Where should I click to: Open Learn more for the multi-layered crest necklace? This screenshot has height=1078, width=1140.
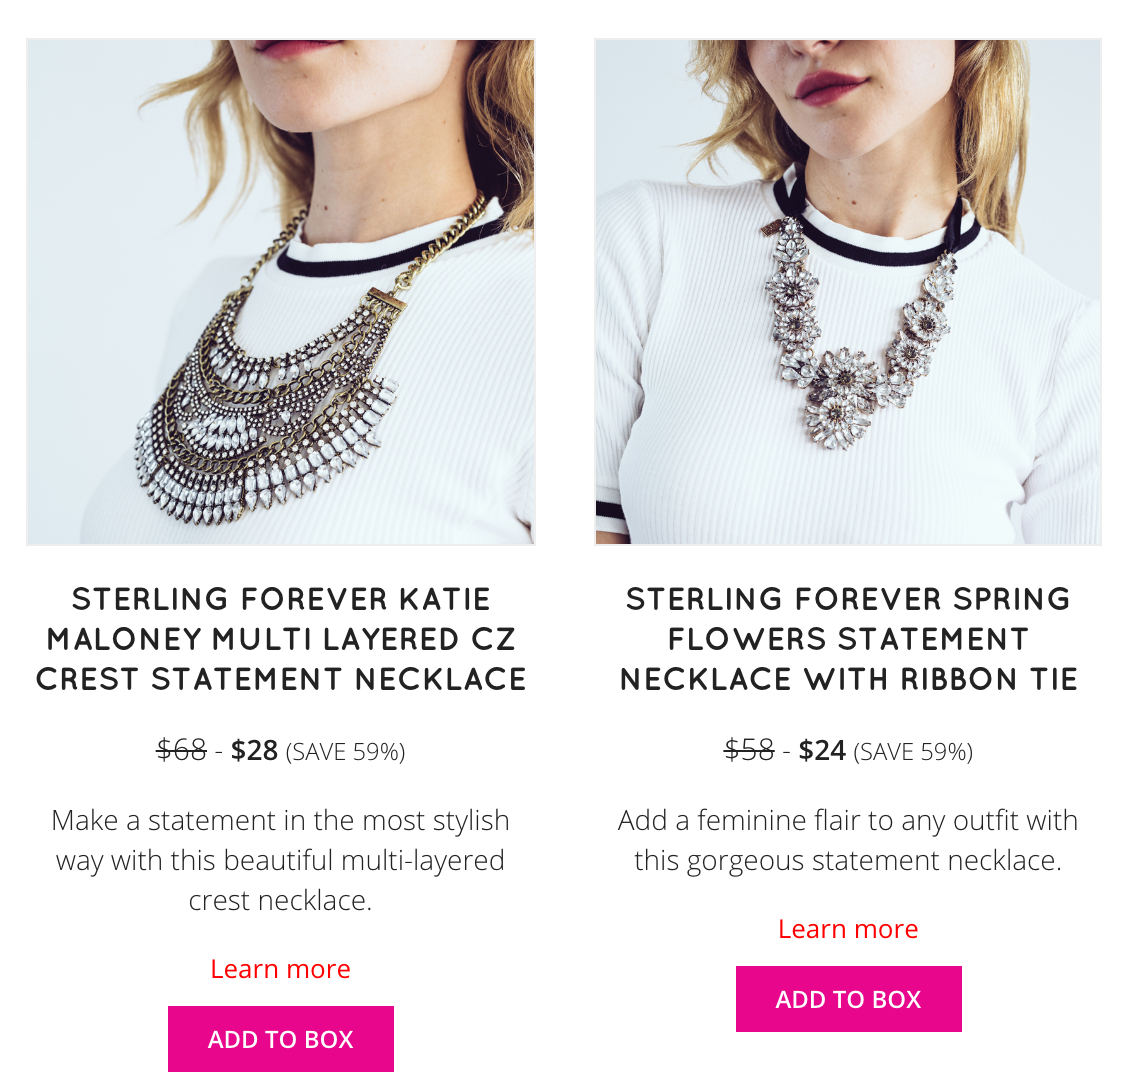pyautogui.click(x=281, y=969)
